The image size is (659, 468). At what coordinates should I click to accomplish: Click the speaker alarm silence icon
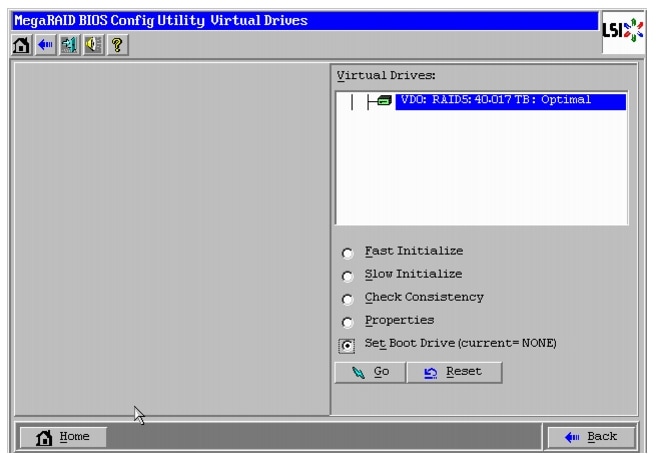[93, 45]
